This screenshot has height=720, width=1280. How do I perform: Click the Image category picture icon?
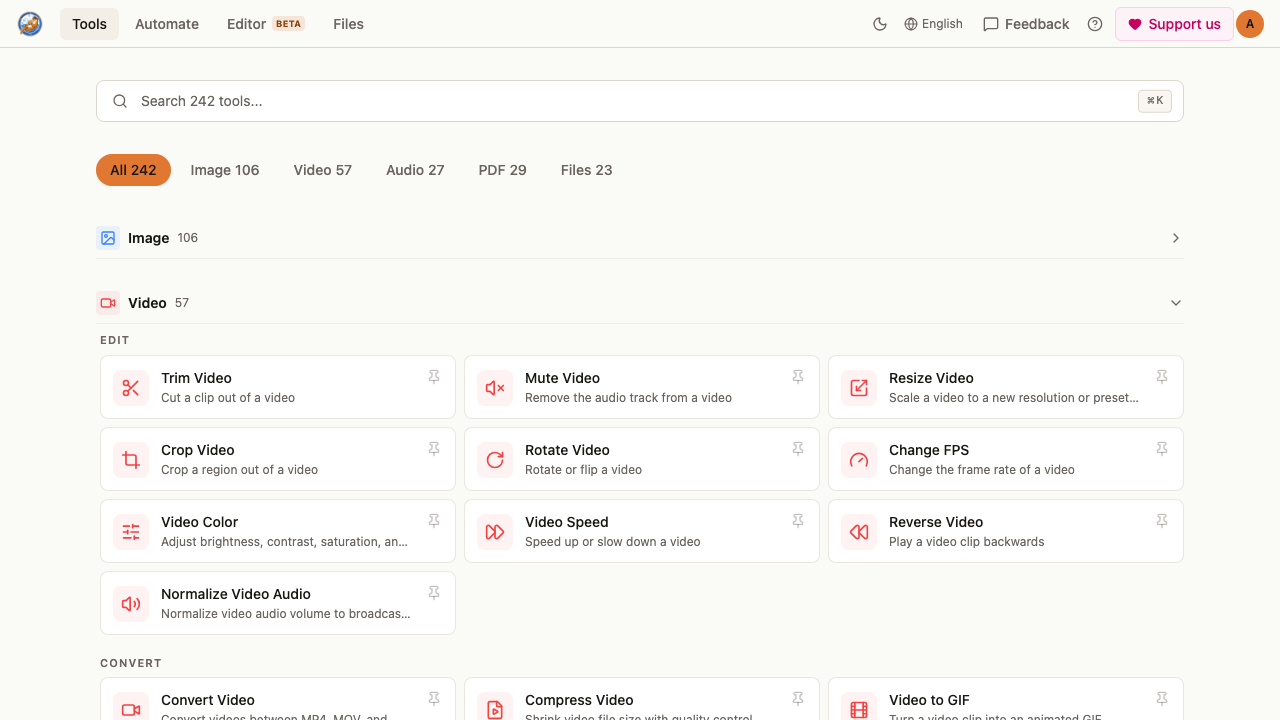pos(108,238)
